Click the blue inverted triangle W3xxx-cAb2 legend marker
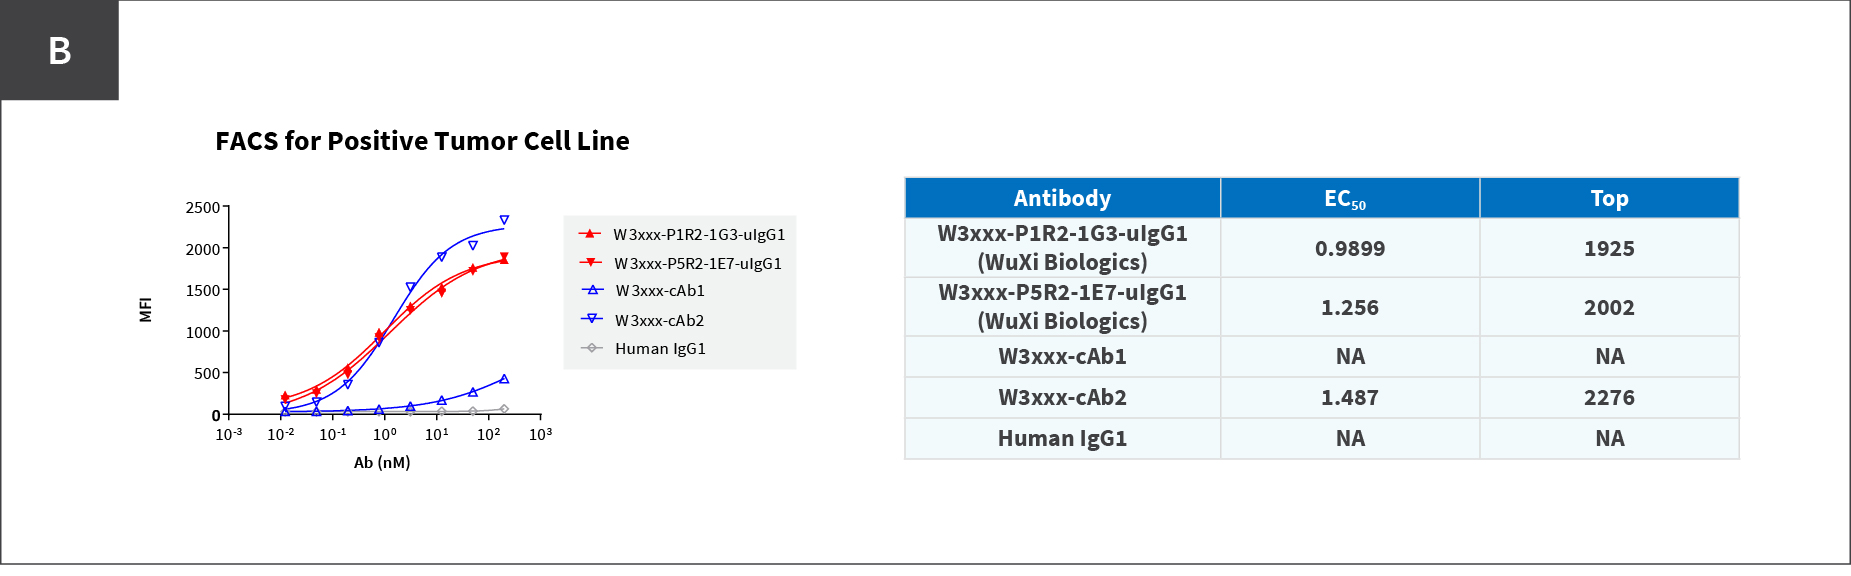 tap(592, 320)
